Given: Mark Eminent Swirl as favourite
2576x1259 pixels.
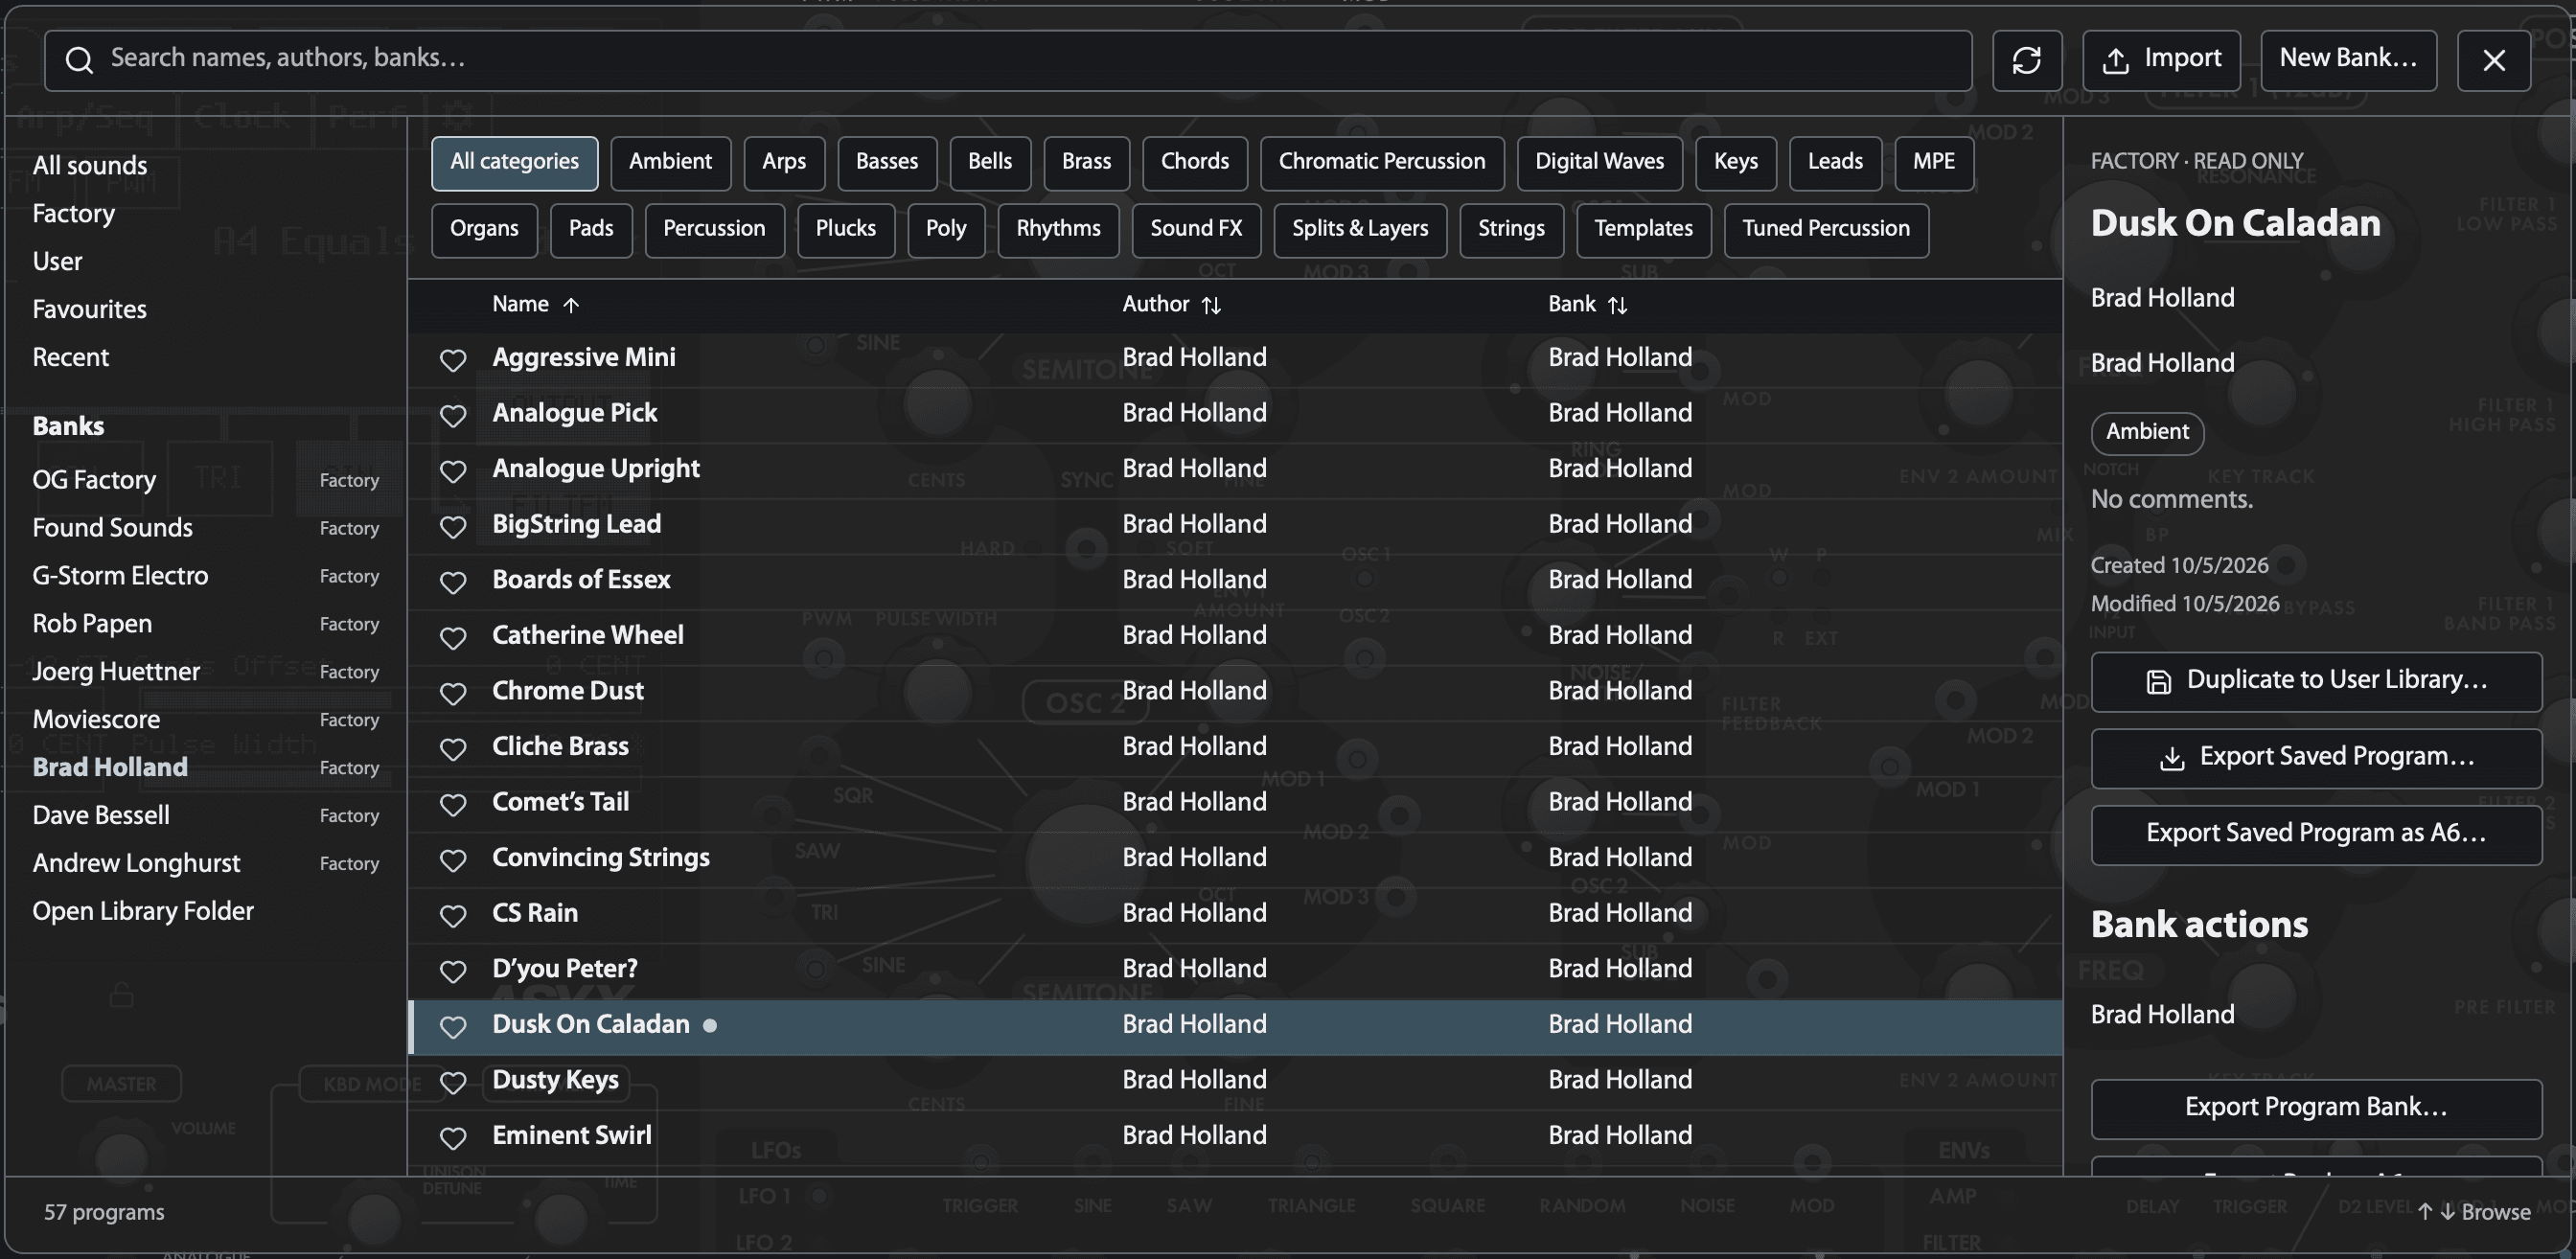Looking at the screenshot, I should (x=453, y=1137).
